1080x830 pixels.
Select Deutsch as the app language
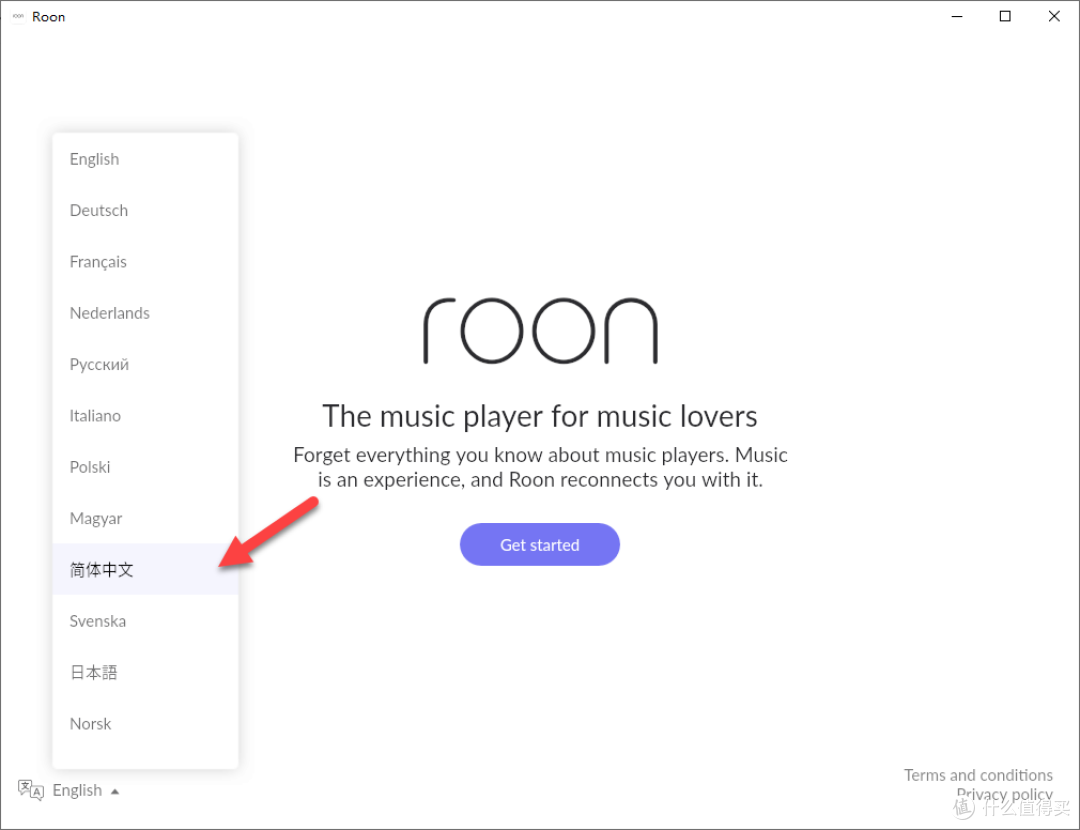click(x=98, y=210)
